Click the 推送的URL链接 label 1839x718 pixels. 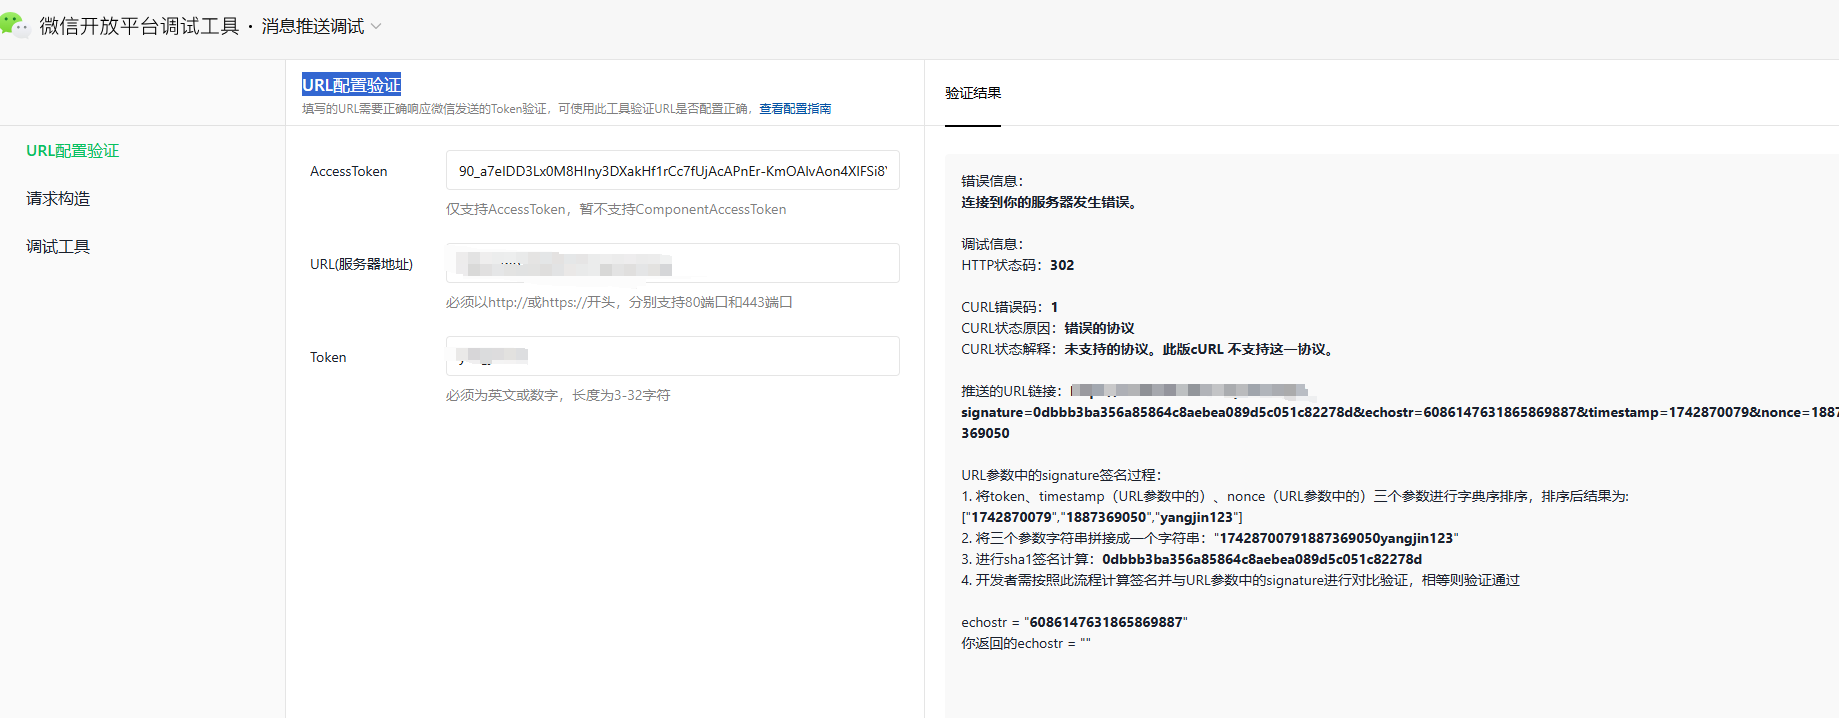(1011, 392)
